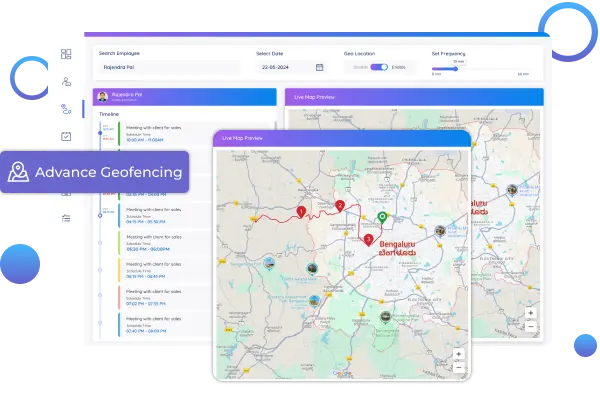Open the calendar check icon in sidebar
600x400 pixels.
pos(66,136)
